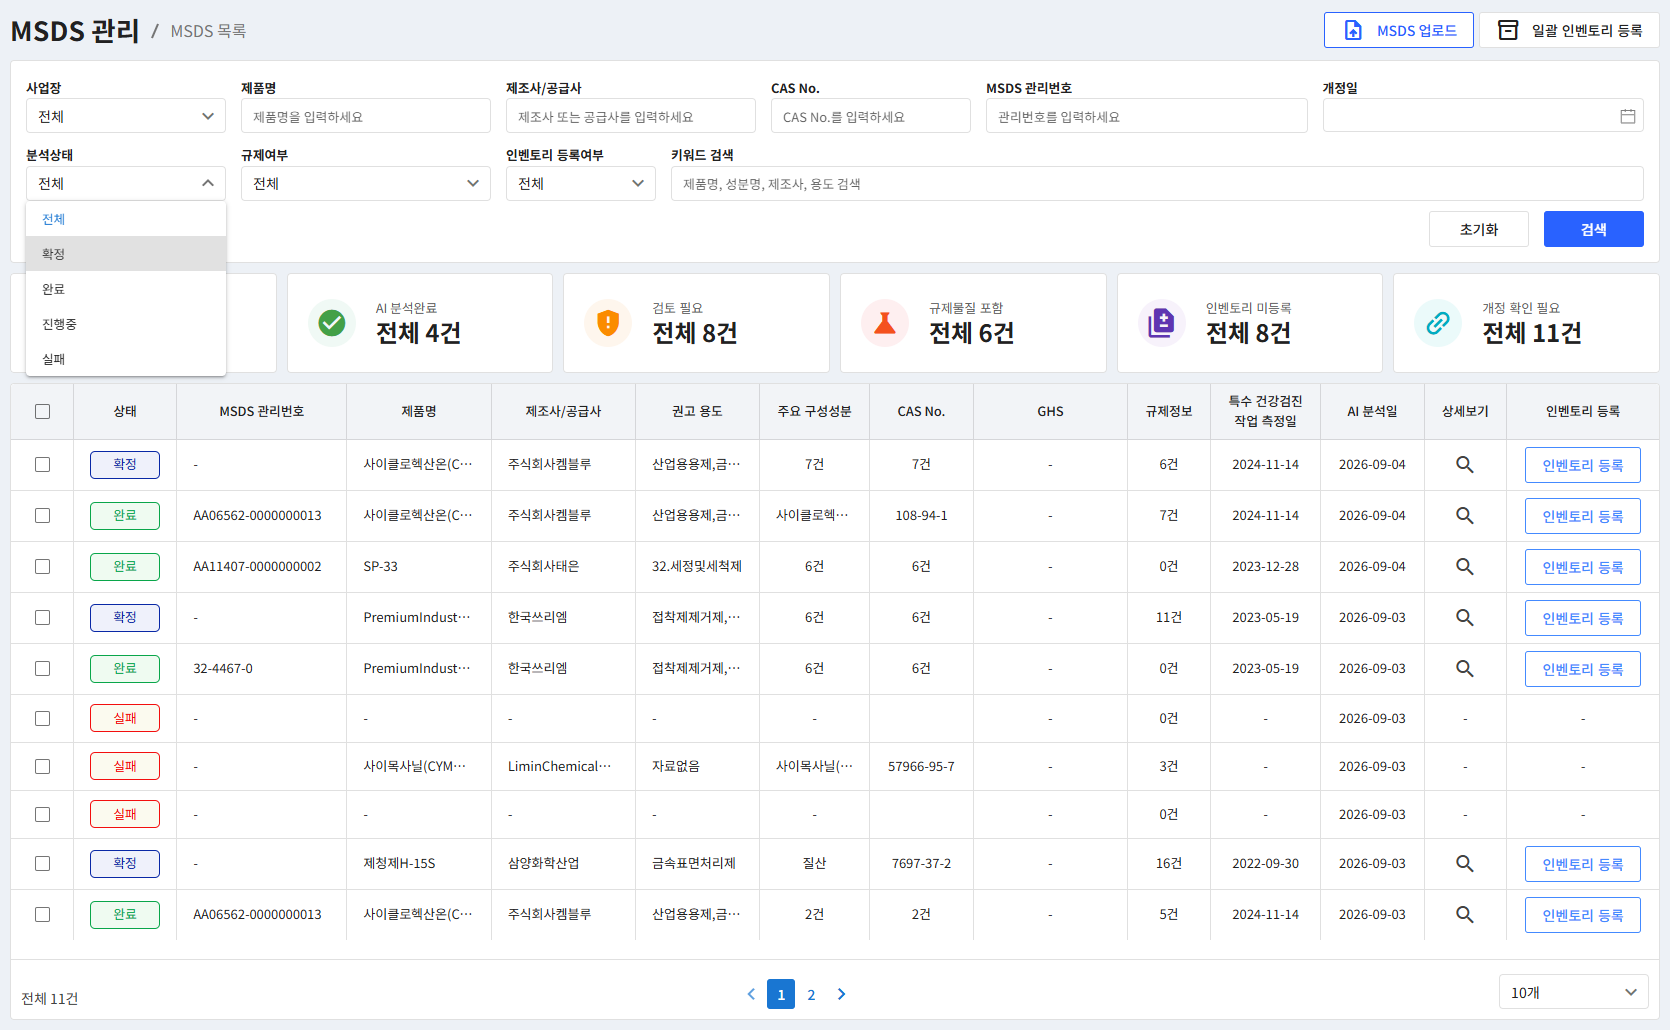Select 완료 in the 분석상태 list

point(126,289)
